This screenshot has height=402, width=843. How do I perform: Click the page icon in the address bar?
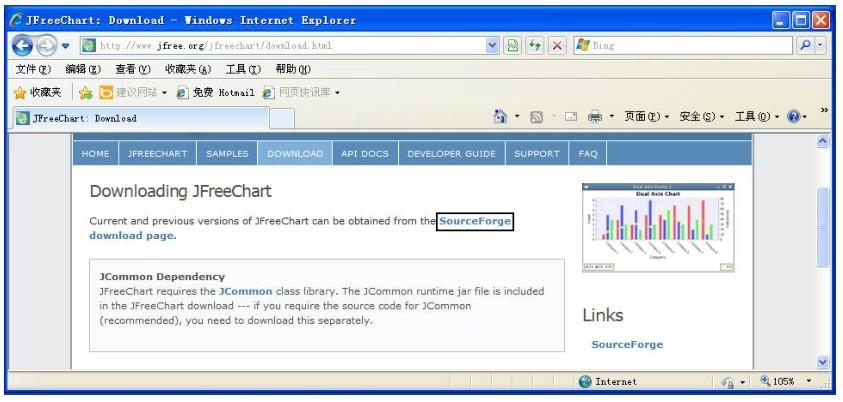click(x=88, y=46)
